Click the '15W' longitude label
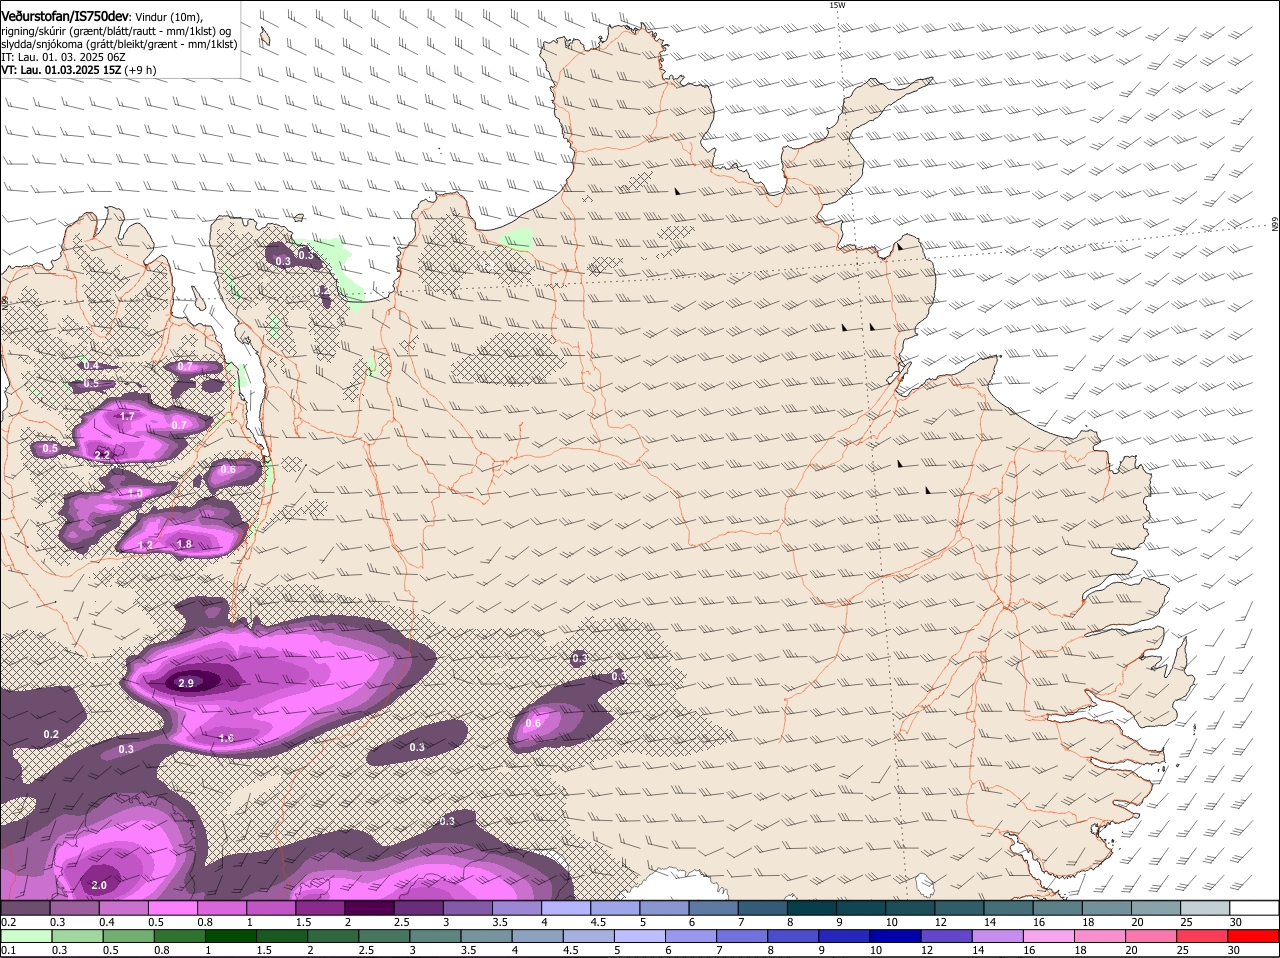The height and width of the screenshot is (958, 1280). coord(837,5)
